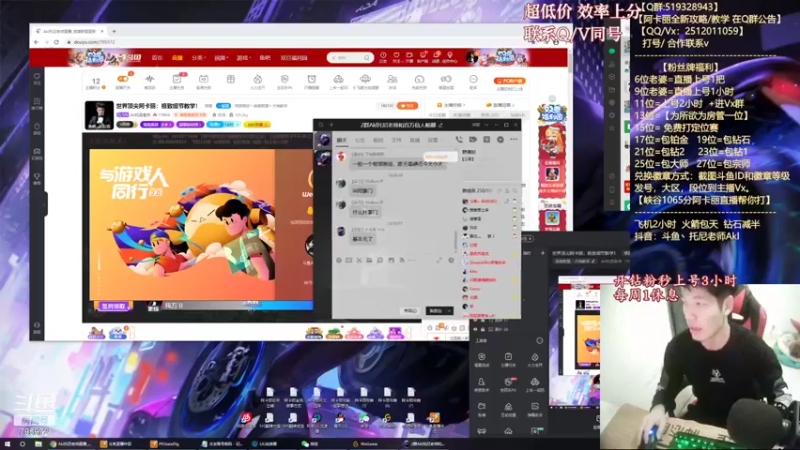The image size is (800, 450).
Task: Open File Explorer from the taskbar
Action: coord(38,444)
